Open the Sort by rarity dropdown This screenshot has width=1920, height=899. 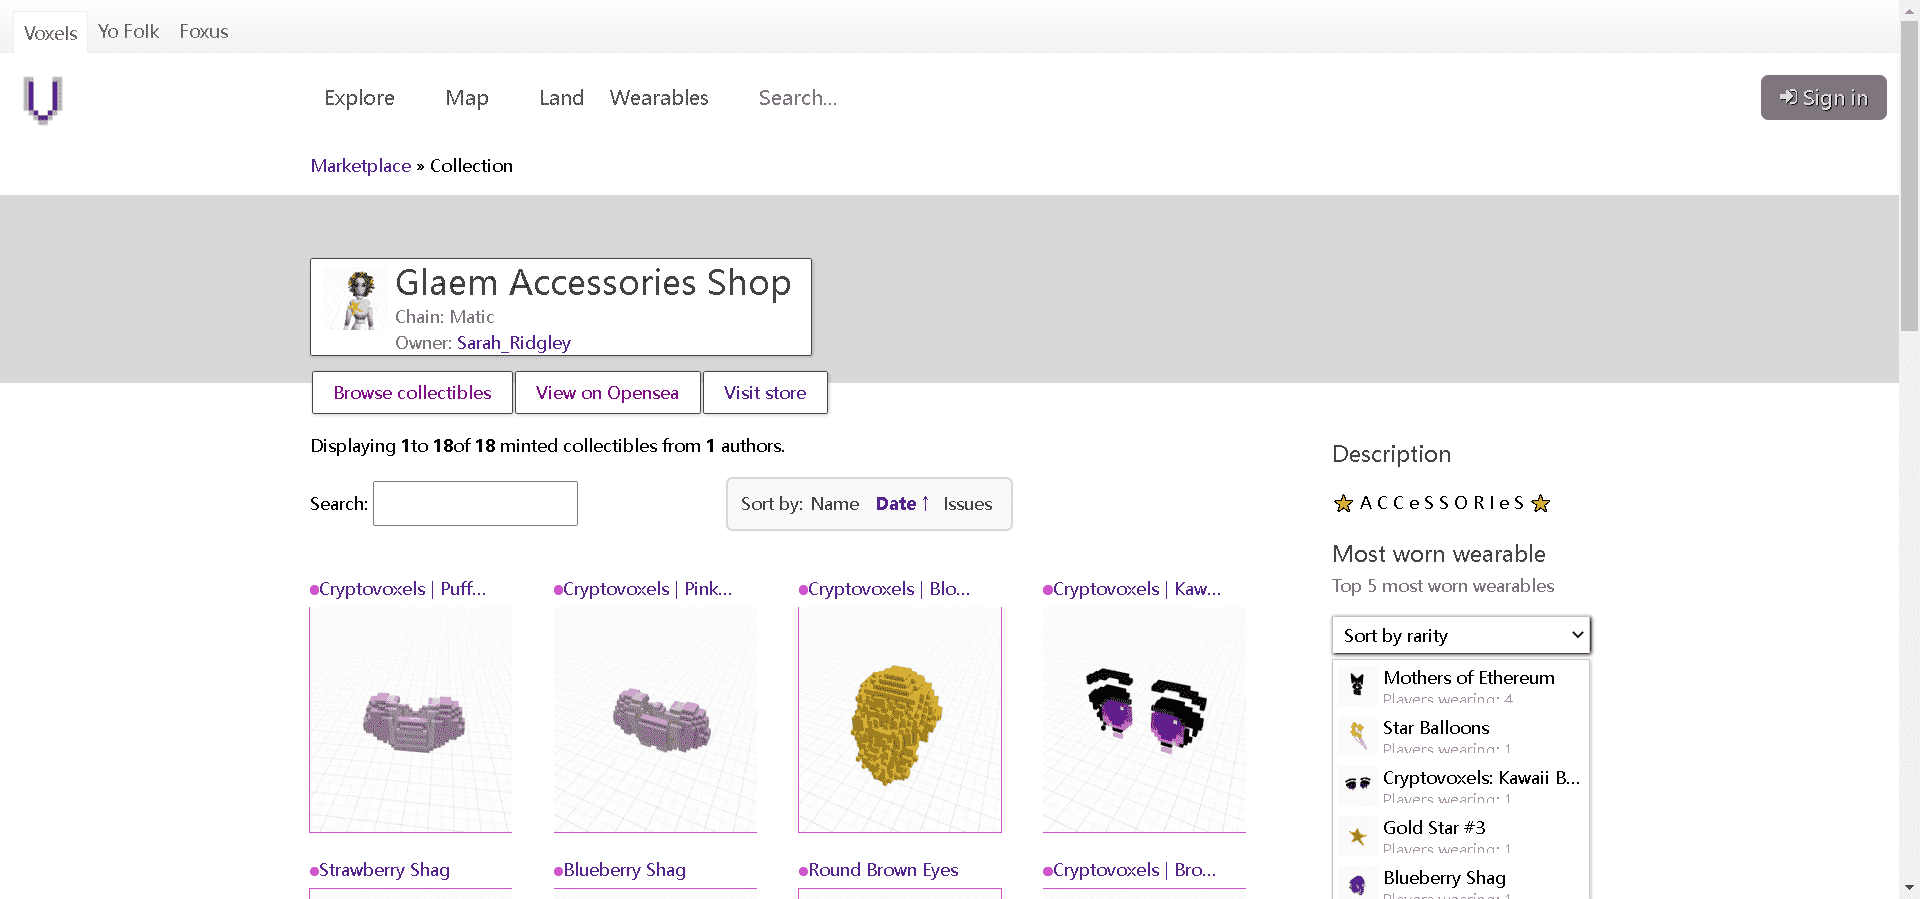(x=1461, y=635)
